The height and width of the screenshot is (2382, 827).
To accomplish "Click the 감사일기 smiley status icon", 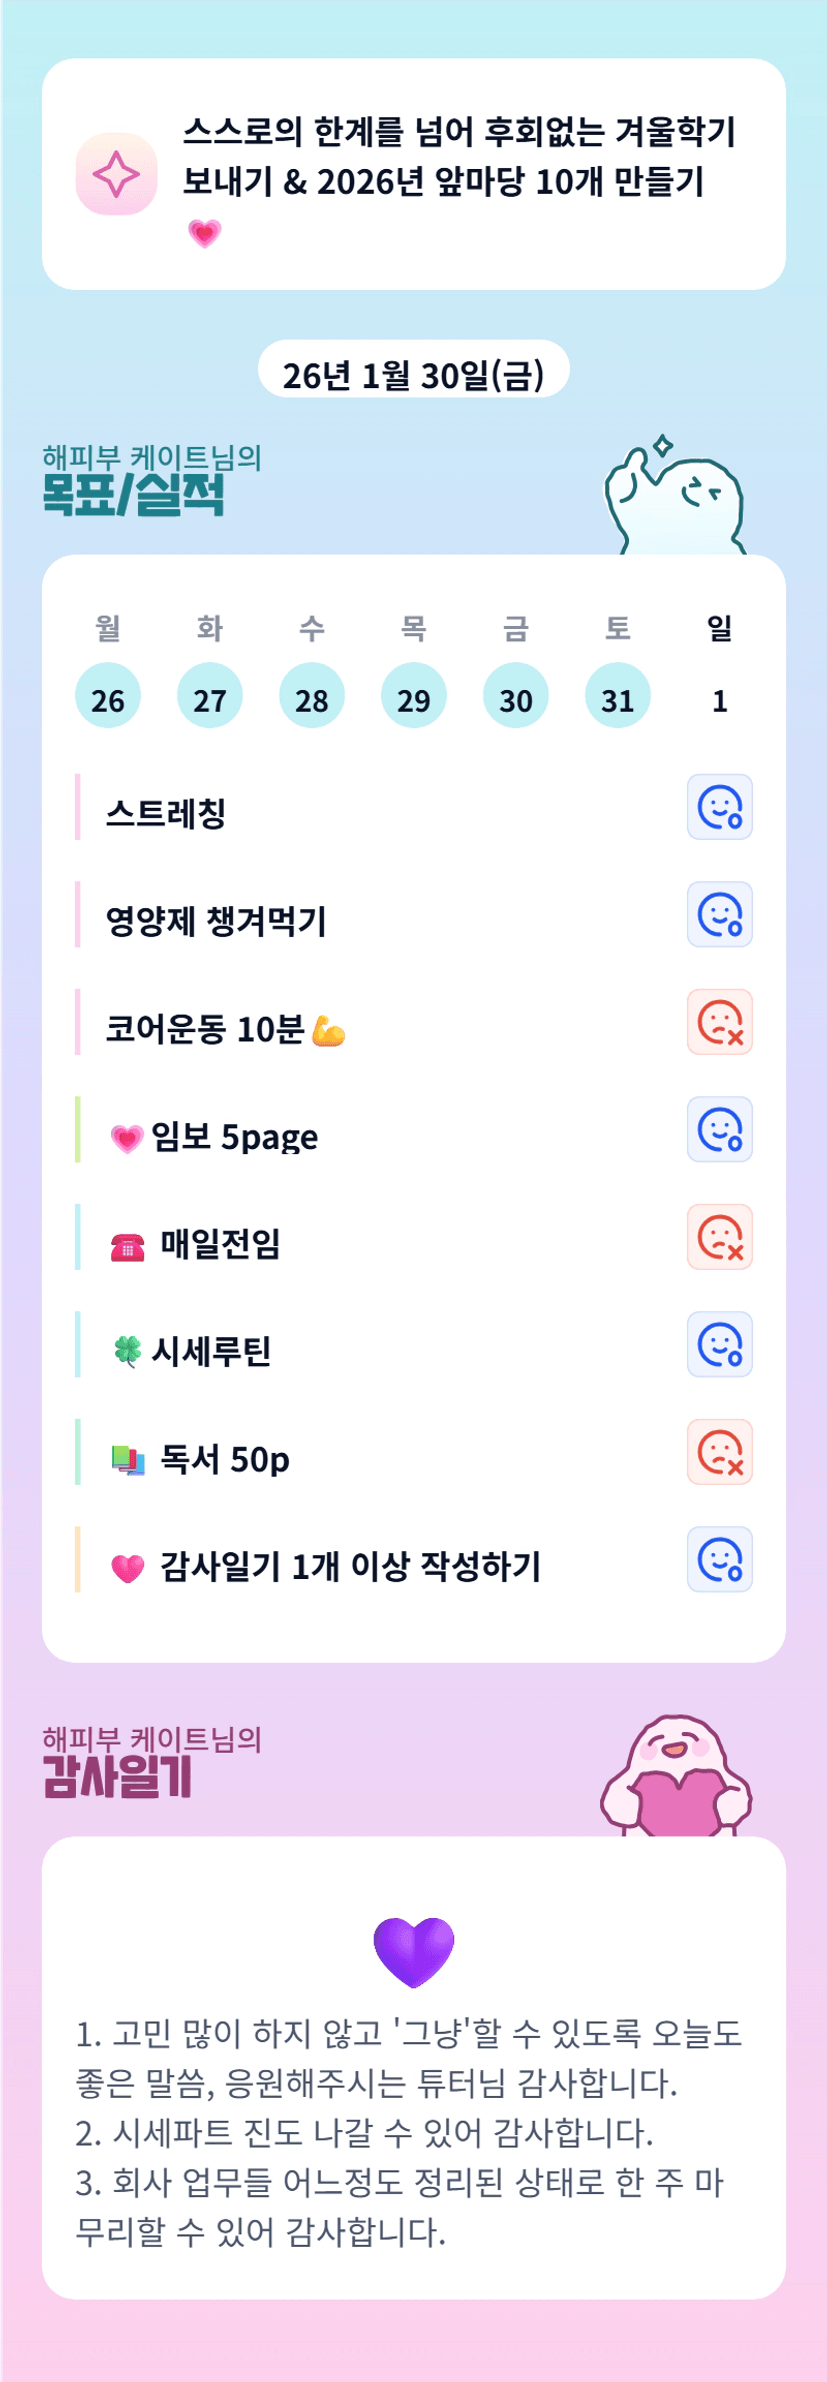I will 719,1559.
